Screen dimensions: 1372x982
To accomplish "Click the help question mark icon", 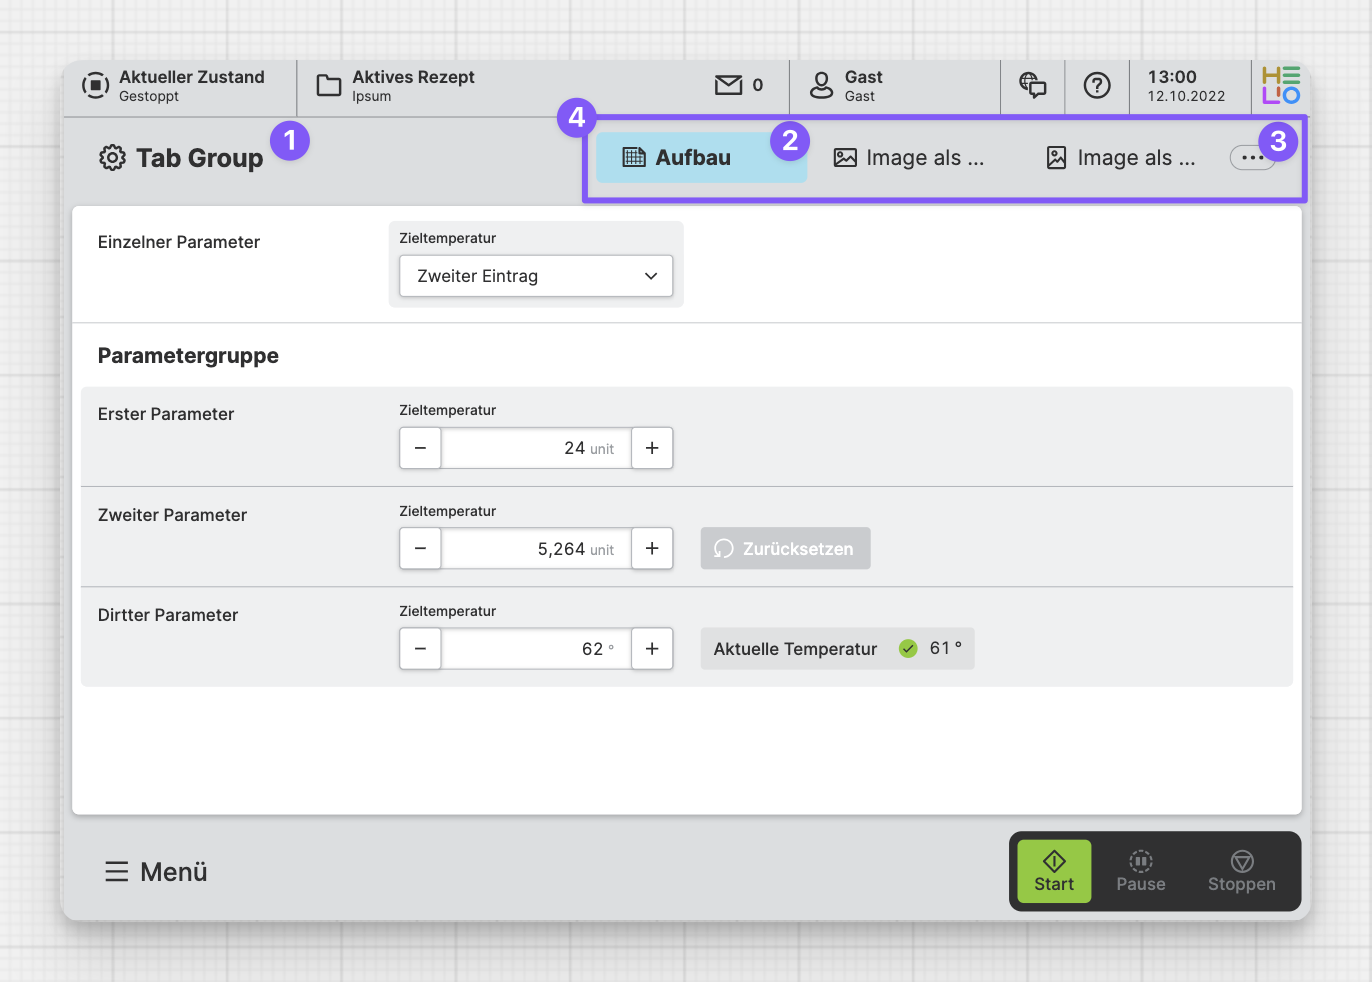I will coord(1097,86).
